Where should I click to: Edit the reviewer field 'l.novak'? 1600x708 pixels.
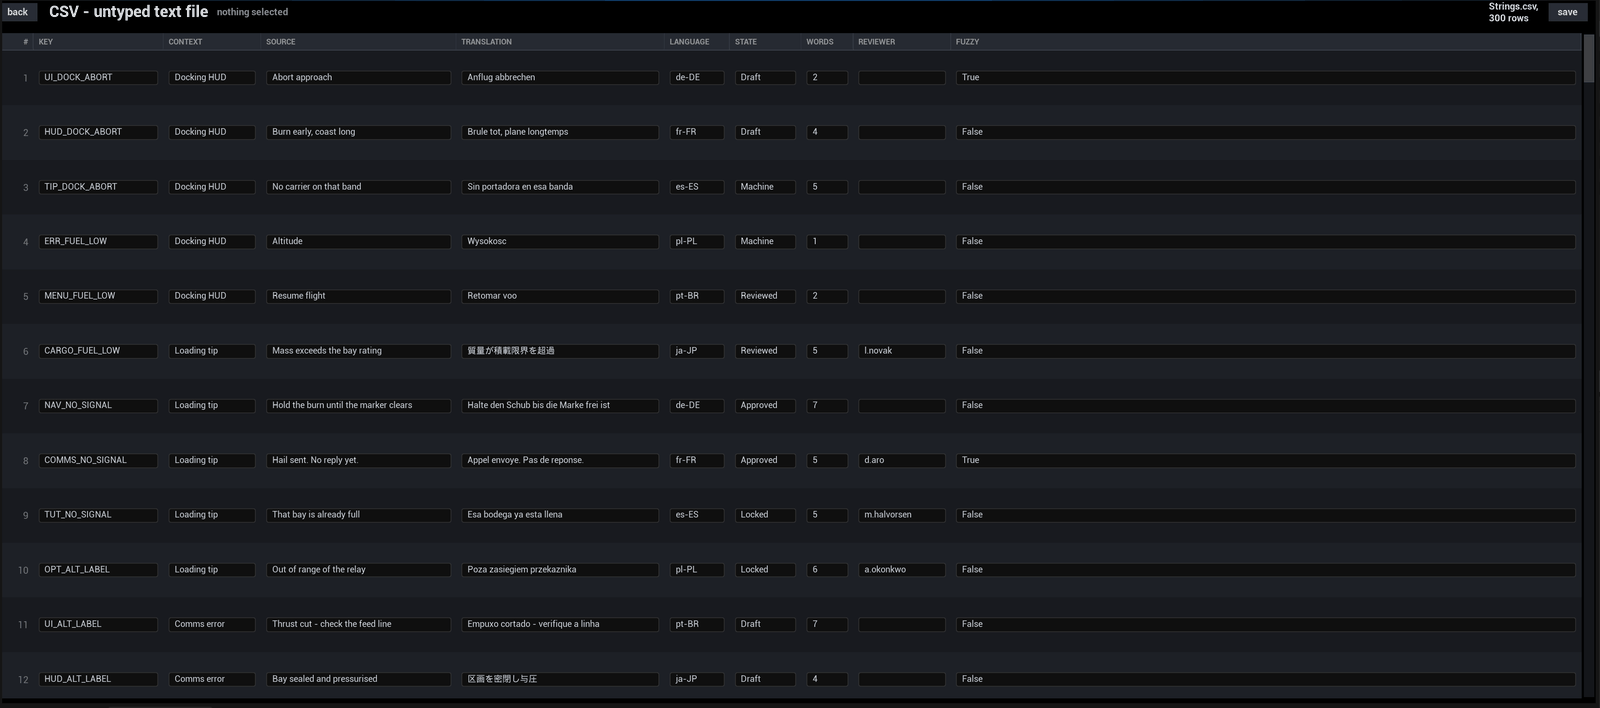tap(902, 351)
